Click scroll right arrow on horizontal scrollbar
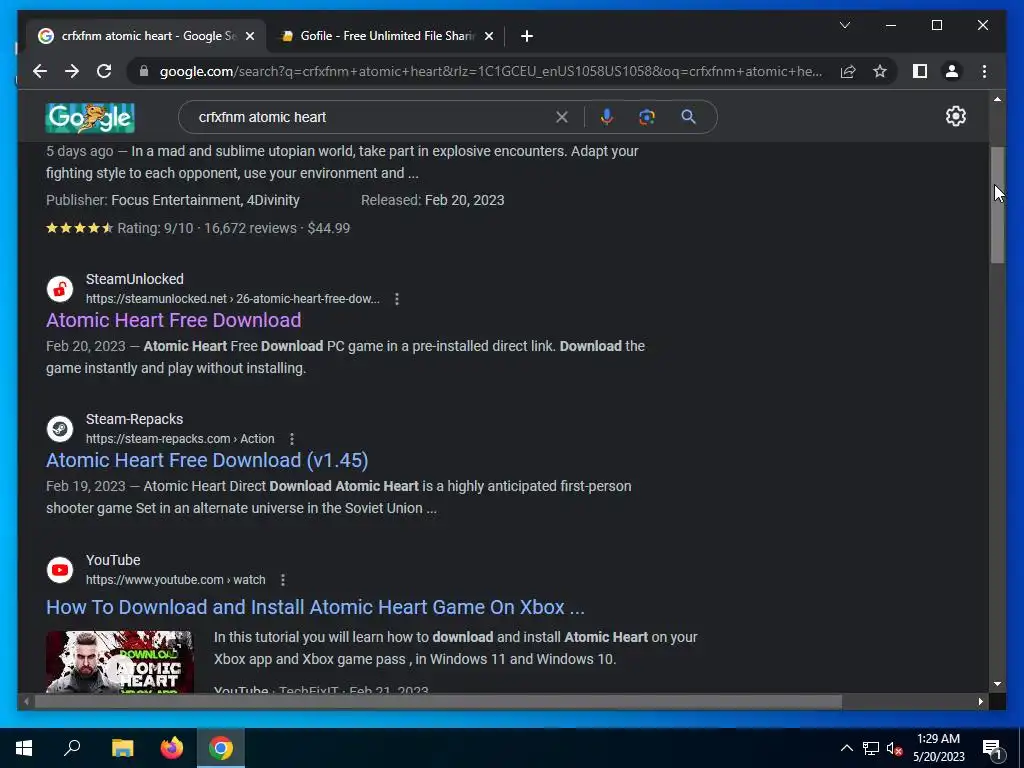This screenshot has width=1024, height=768. [981, 702]
